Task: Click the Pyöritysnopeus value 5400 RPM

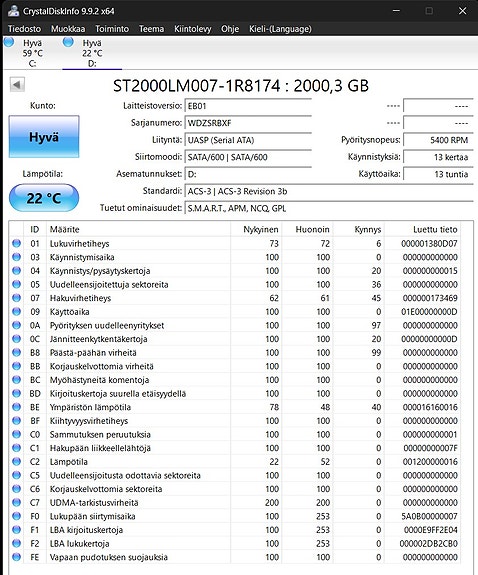Action: point(438,140)
